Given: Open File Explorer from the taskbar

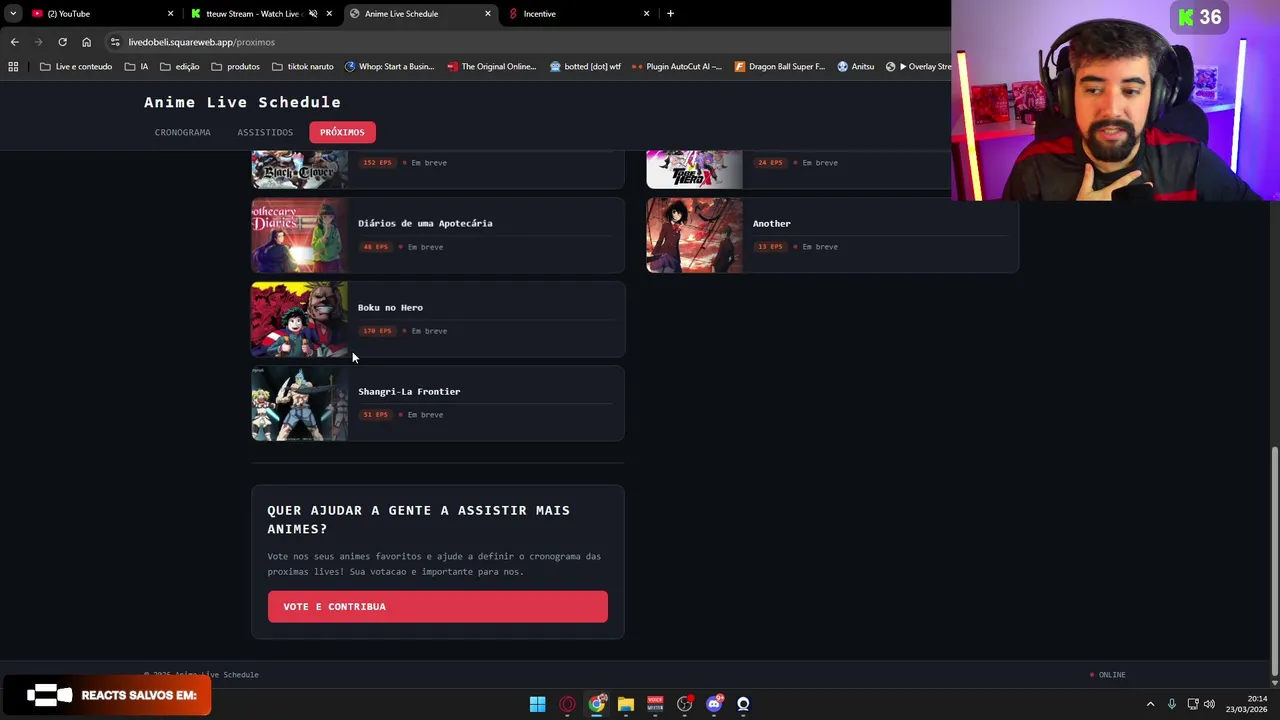Looking at the screenshot, I should (625, 704).
